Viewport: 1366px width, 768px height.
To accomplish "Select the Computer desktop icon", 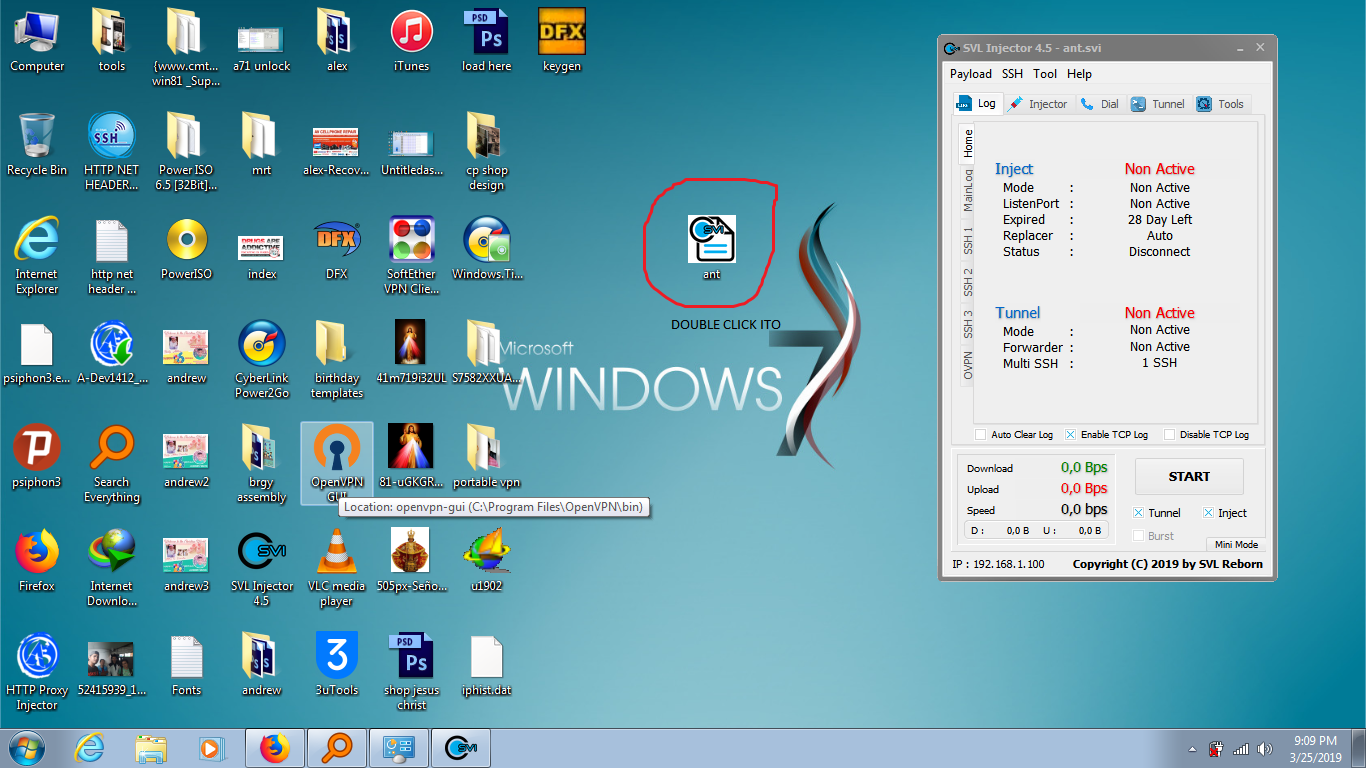I will (37, 31).
